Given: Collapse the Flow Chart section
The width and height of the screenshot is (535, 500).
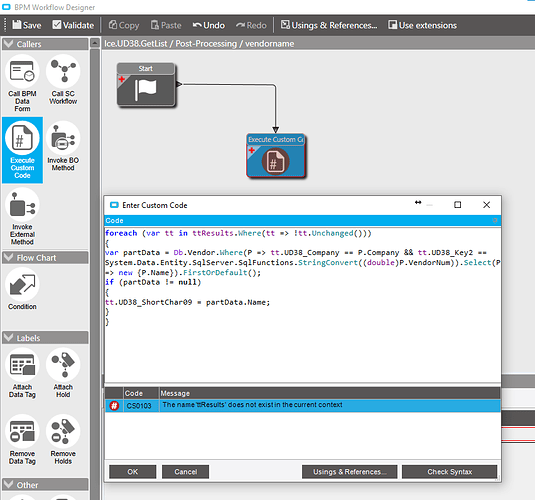Looking at the screenshot, I should click(45, 258).
